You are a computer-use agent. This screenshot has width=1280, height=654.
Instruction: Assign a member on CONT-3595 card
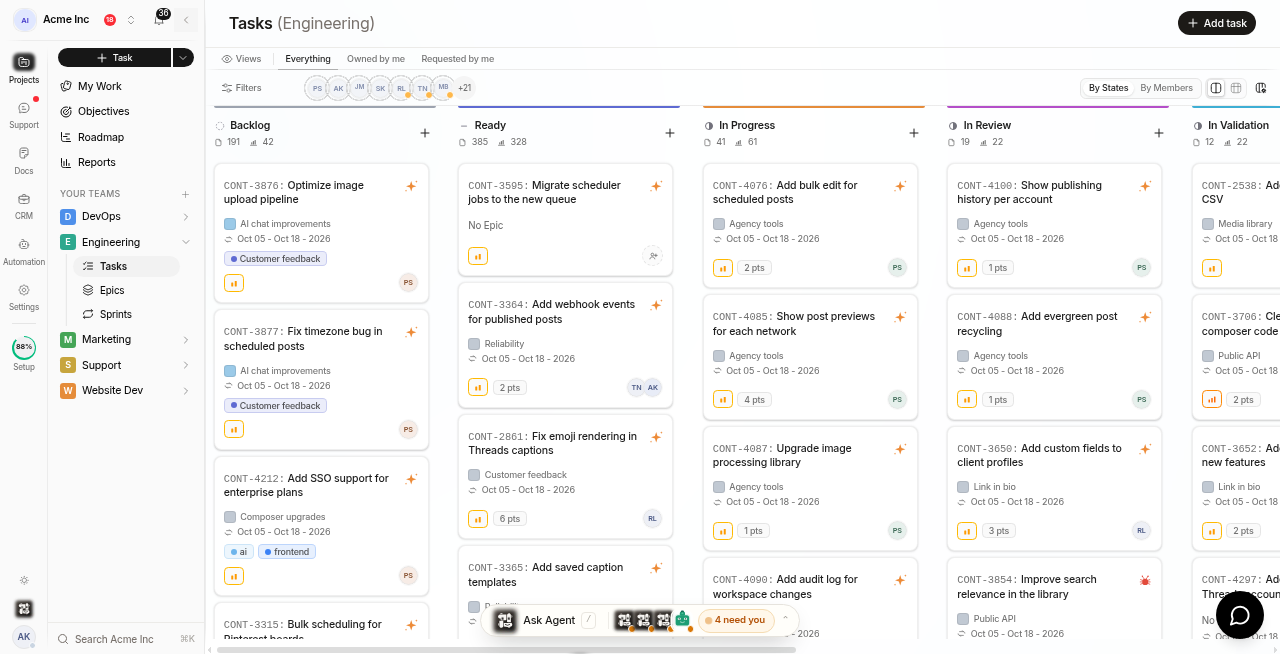coord(653,256)
